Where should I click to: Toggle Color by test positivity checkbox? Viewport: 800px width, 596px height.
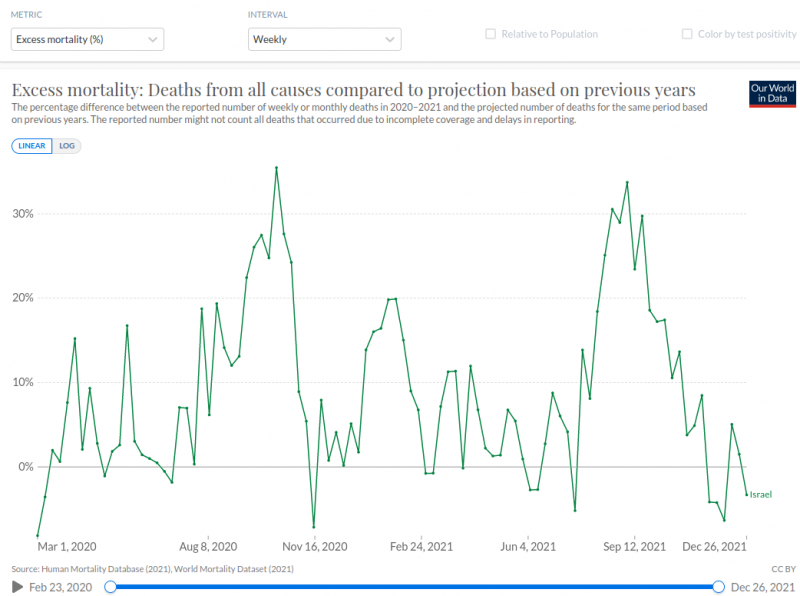(687, 34)
